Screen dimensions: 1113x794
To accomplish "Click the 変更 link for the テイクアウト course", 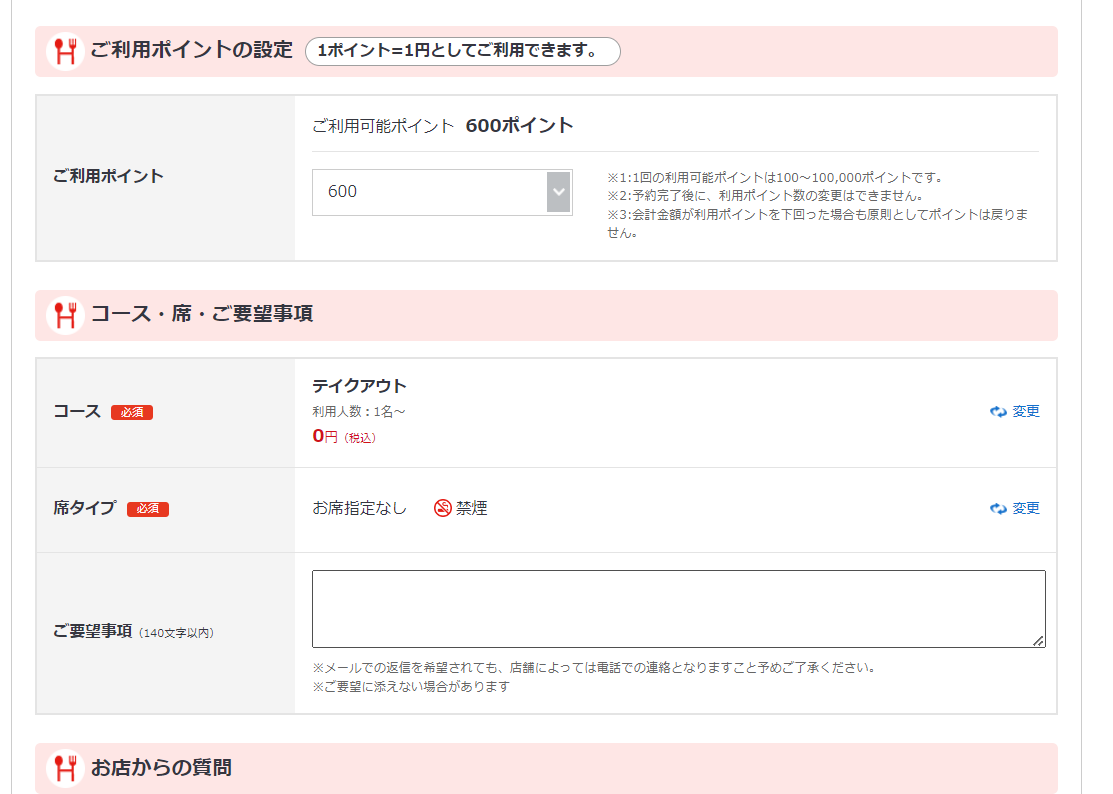I will 1026,412.
